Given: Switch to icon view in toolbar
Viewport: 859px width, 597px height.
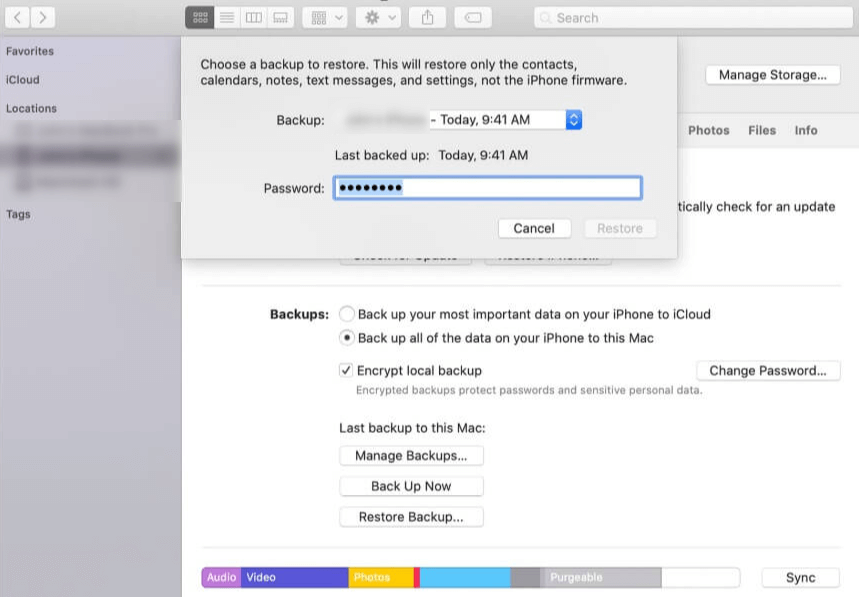Looking at the screenshot, I should [x=200, y=18].
